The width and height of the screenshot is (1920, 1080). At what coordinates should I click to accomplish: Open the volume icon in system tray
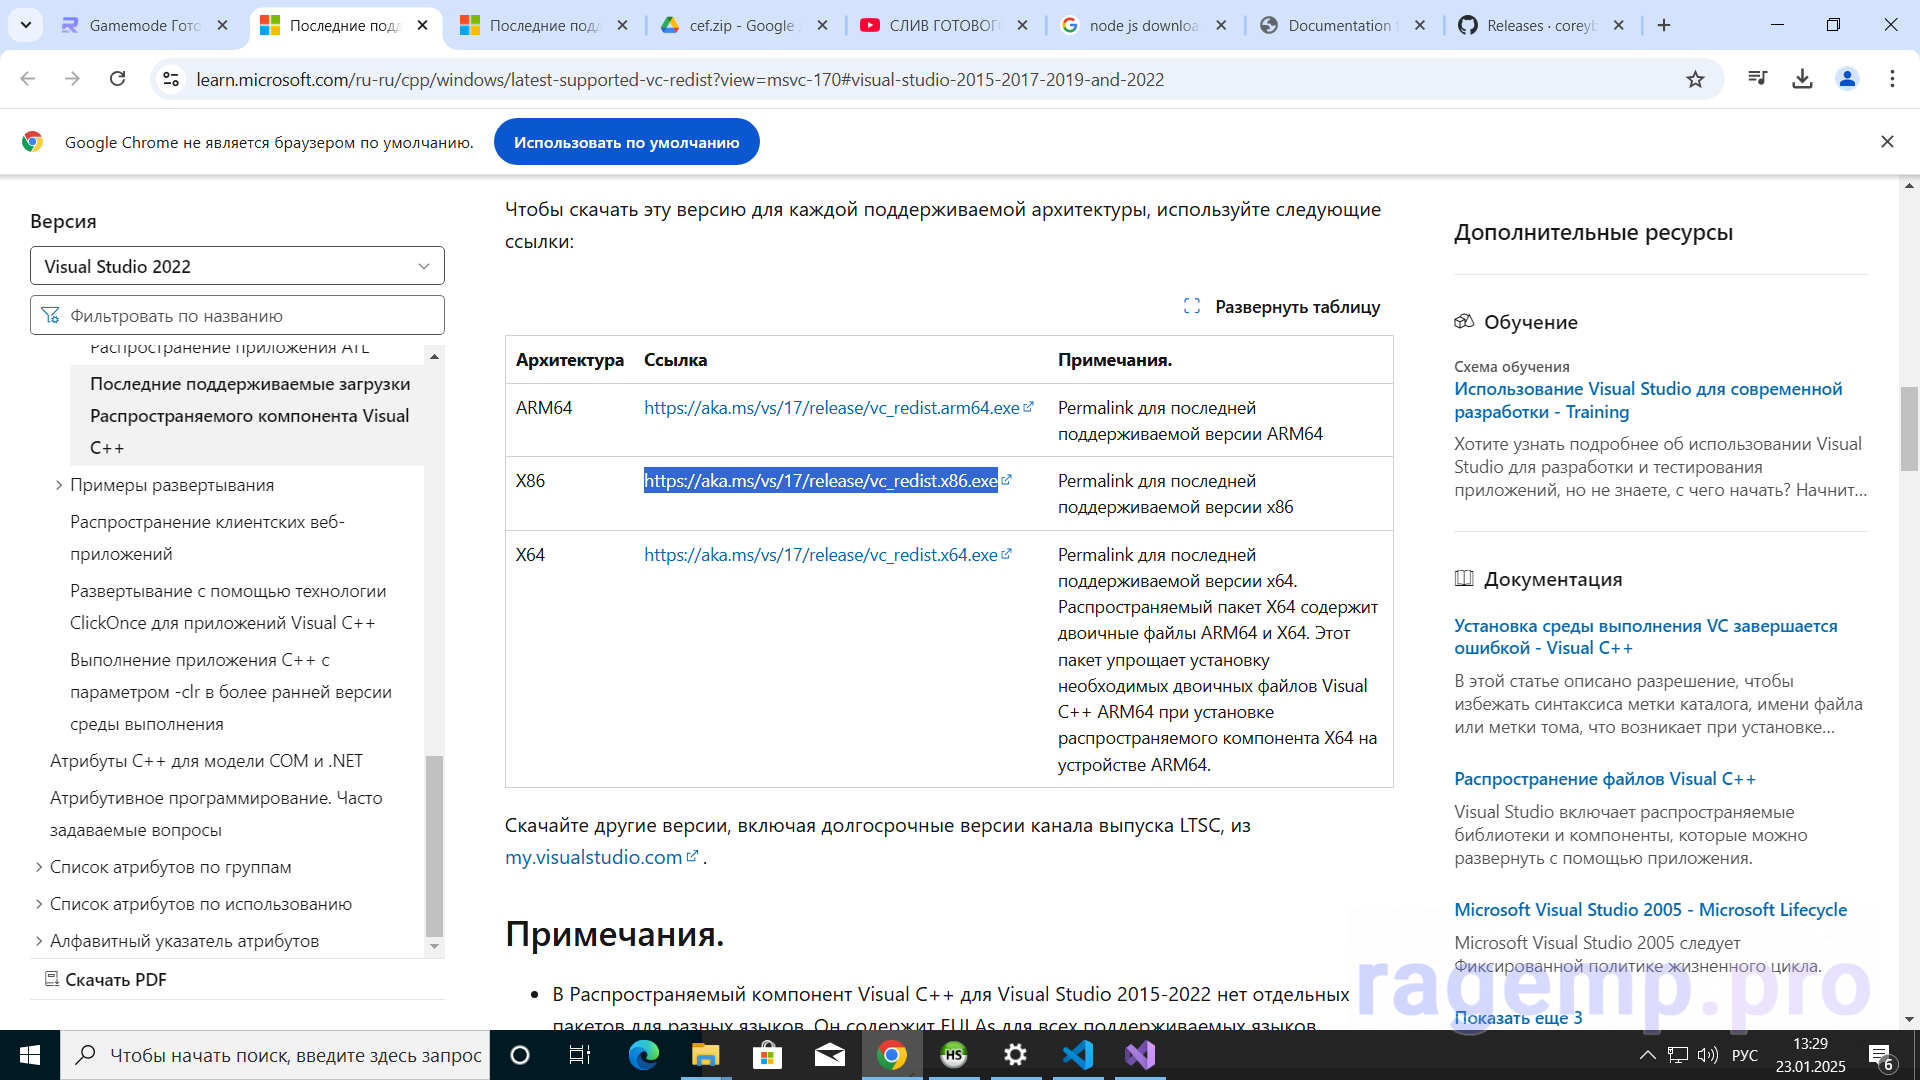[1708, 1055]
